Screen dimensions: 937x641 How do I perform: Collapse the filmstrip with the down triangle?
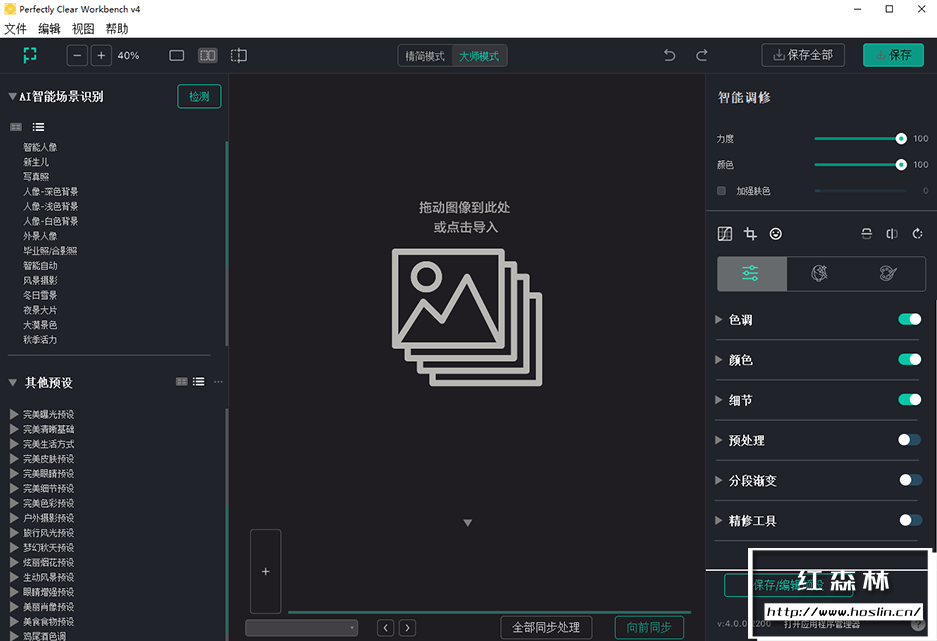(468, 523)
